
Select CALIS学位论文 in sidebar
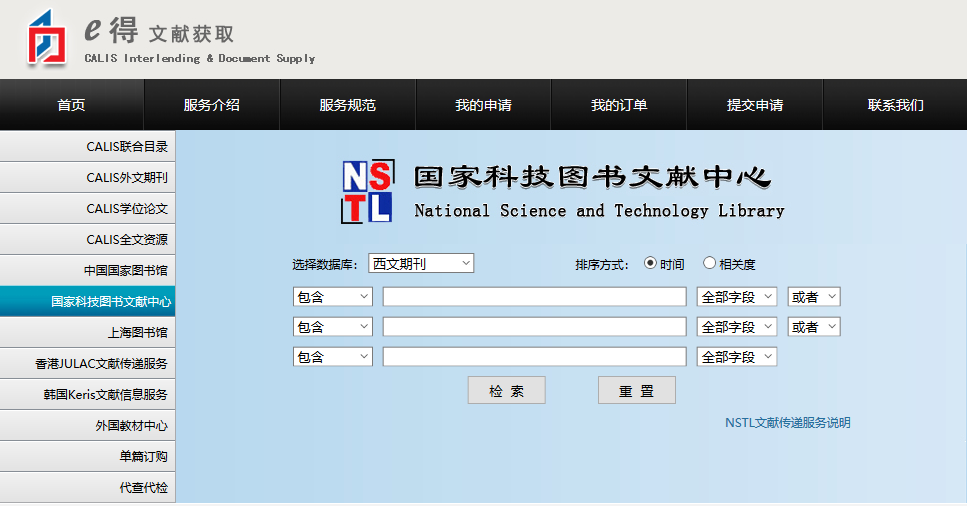click(x=88, y=209)
